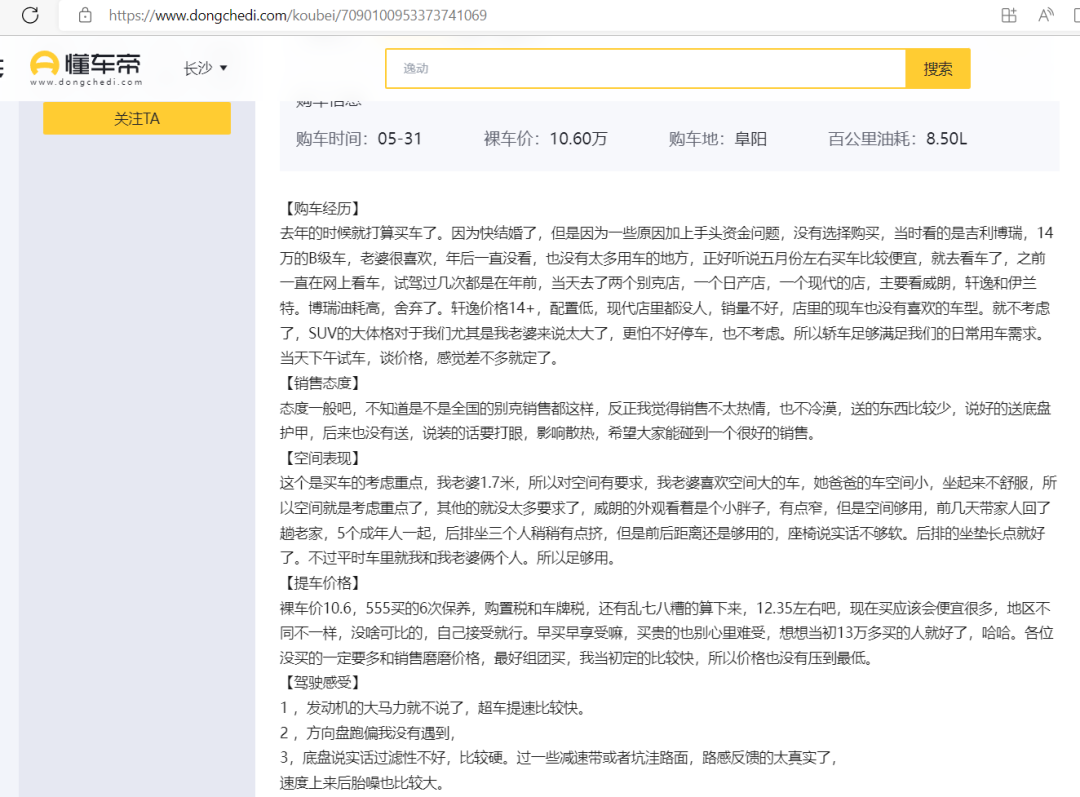Click the search input field with 逸动 placeholder
This screenshot has width=1080, height=797.
click(645, 68)
